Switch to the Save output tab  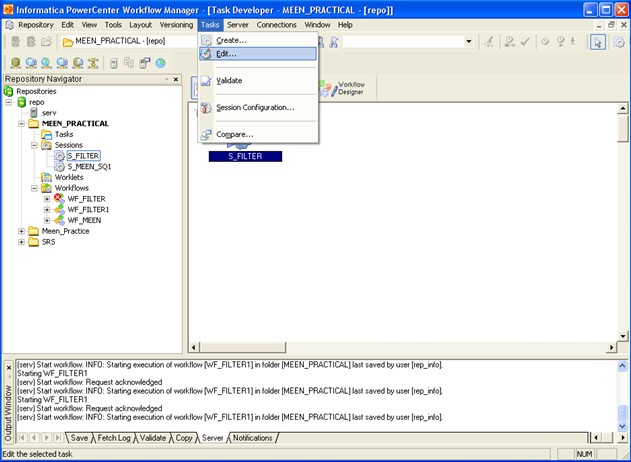79,438
